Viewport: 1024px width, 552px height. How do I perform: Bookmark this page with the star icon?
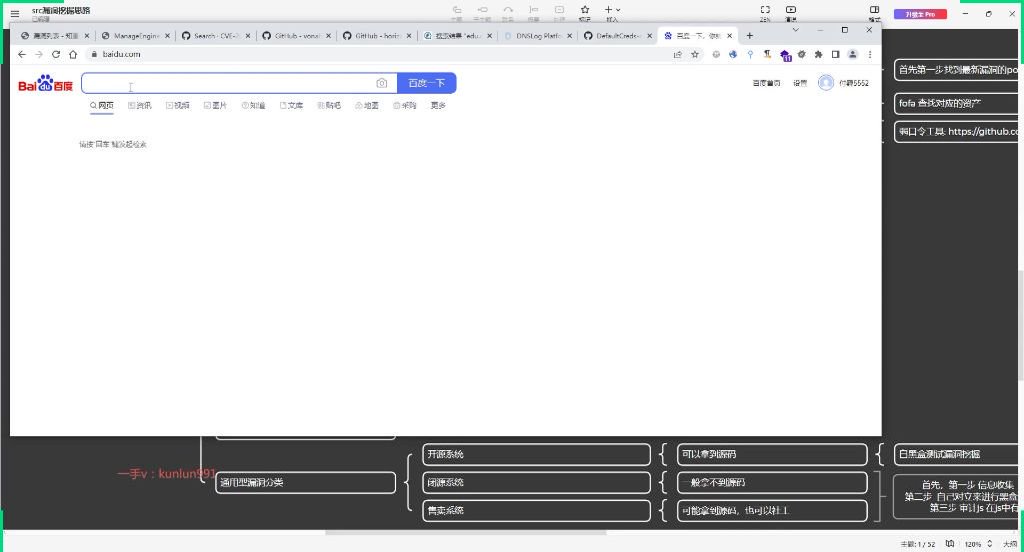click(695, 54)
